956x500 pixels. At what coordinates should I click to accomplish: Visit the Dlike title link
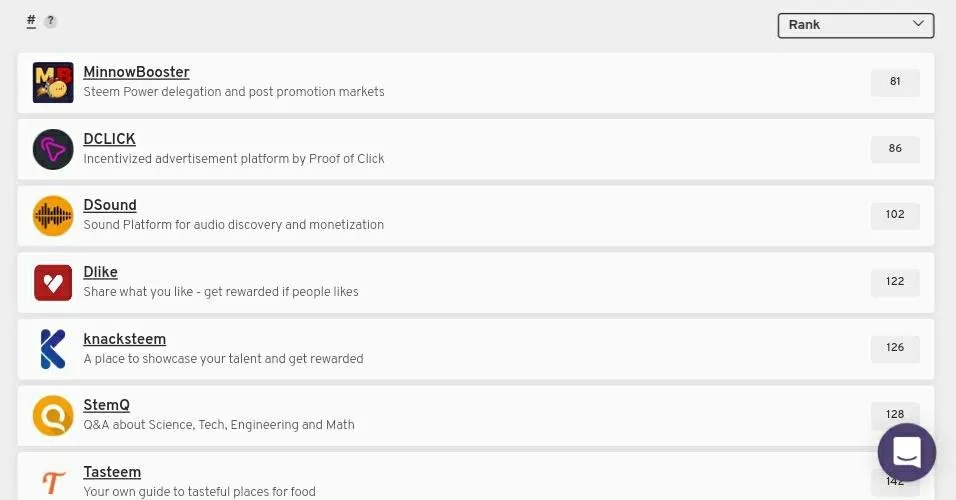point(101,272)
